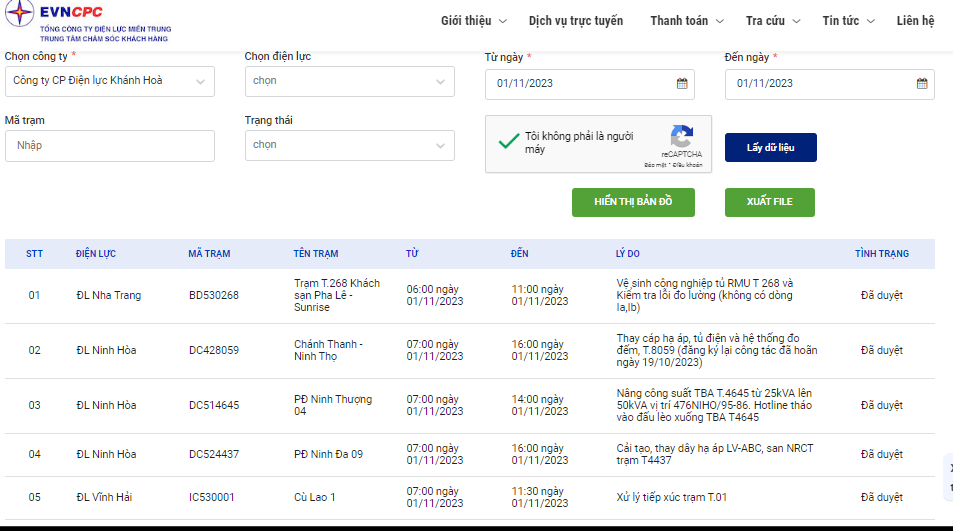The image size is (953, 531).
Task: Click the HIỂN THỊ BẢN ĐỒ button
Action: point(633,202)
